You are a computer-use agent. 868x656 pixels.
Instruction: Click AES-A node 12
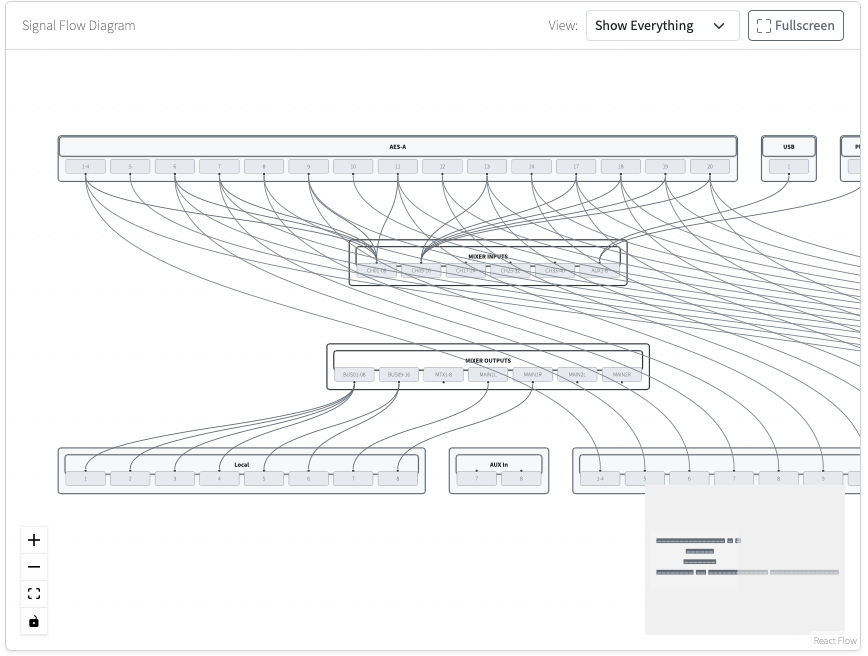(442, 166)
